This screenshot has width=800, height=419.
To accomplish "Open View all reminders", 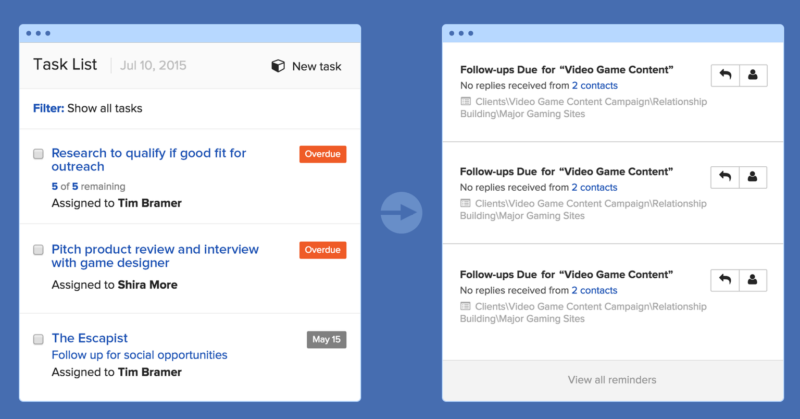I will click(612, 380).
